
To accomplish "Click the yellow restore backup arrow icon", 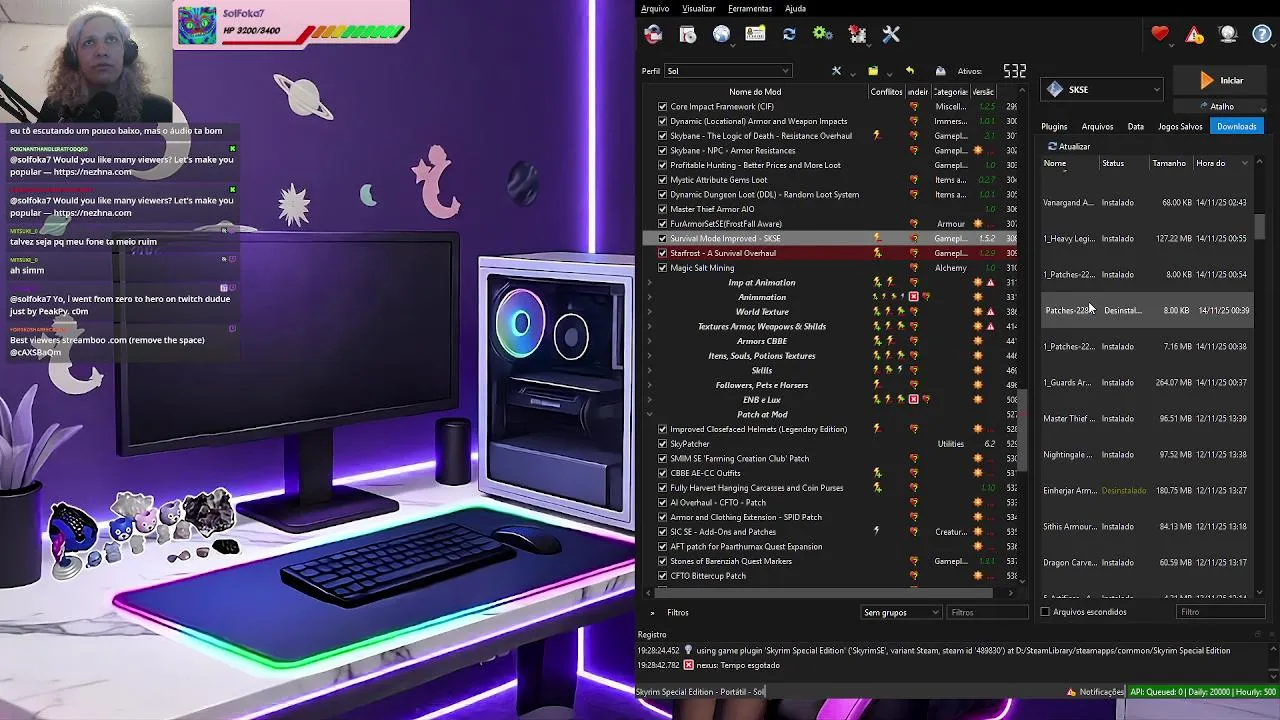I will click(x=909, y=71).
